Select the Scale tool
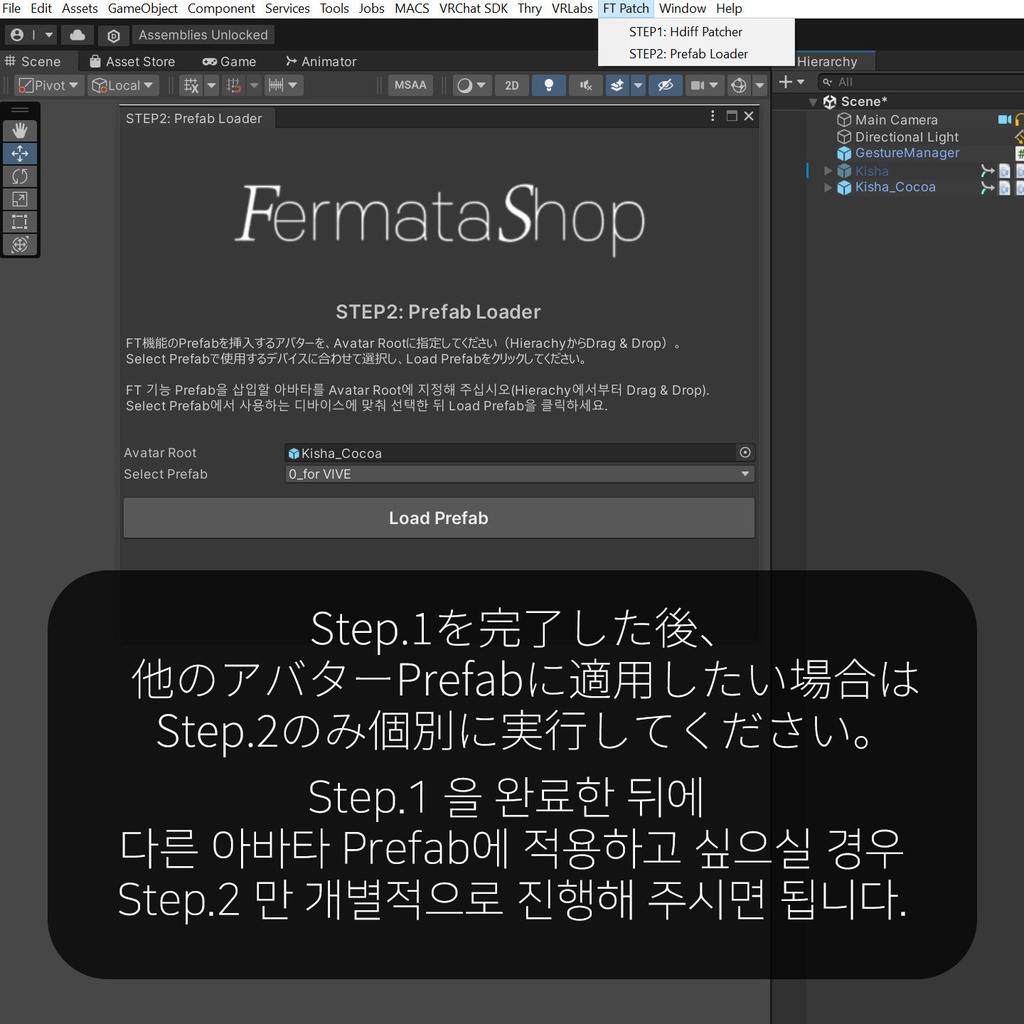 (20, 199)
